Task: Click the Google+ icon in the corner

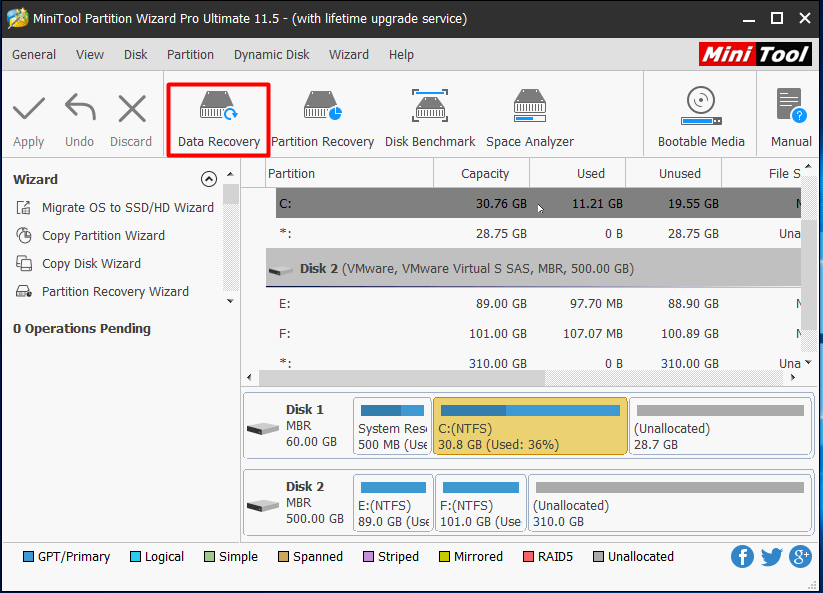Action: point(800,556)
